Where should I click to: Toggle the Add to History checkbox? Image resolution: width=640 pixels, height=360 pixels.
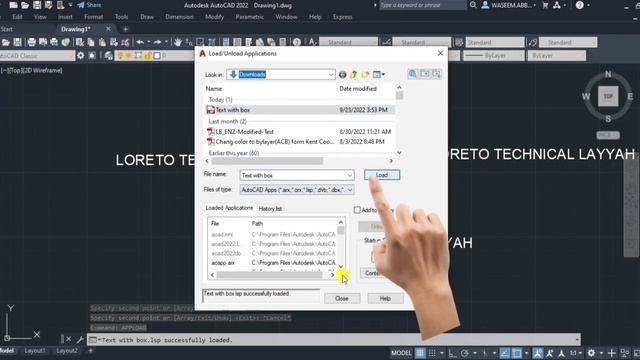tap(357, 210)
